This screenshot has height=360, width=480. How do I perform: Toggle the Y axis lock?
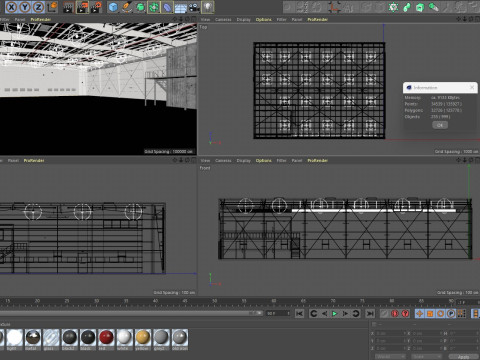pos(25,7)
